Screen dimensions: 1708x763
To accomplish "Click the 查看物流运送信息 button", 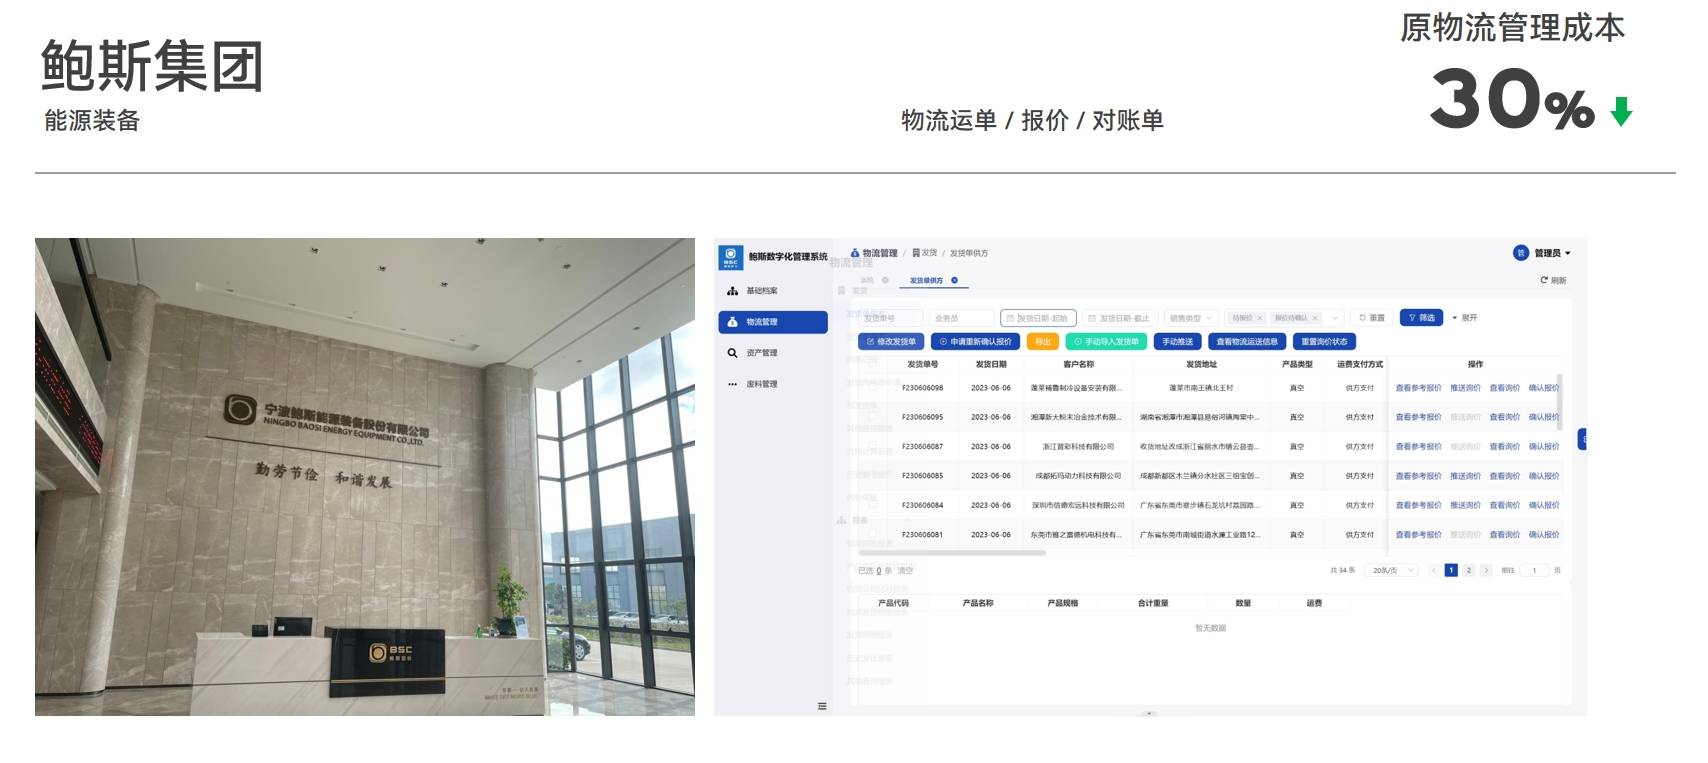I will tap(1247, 342).
